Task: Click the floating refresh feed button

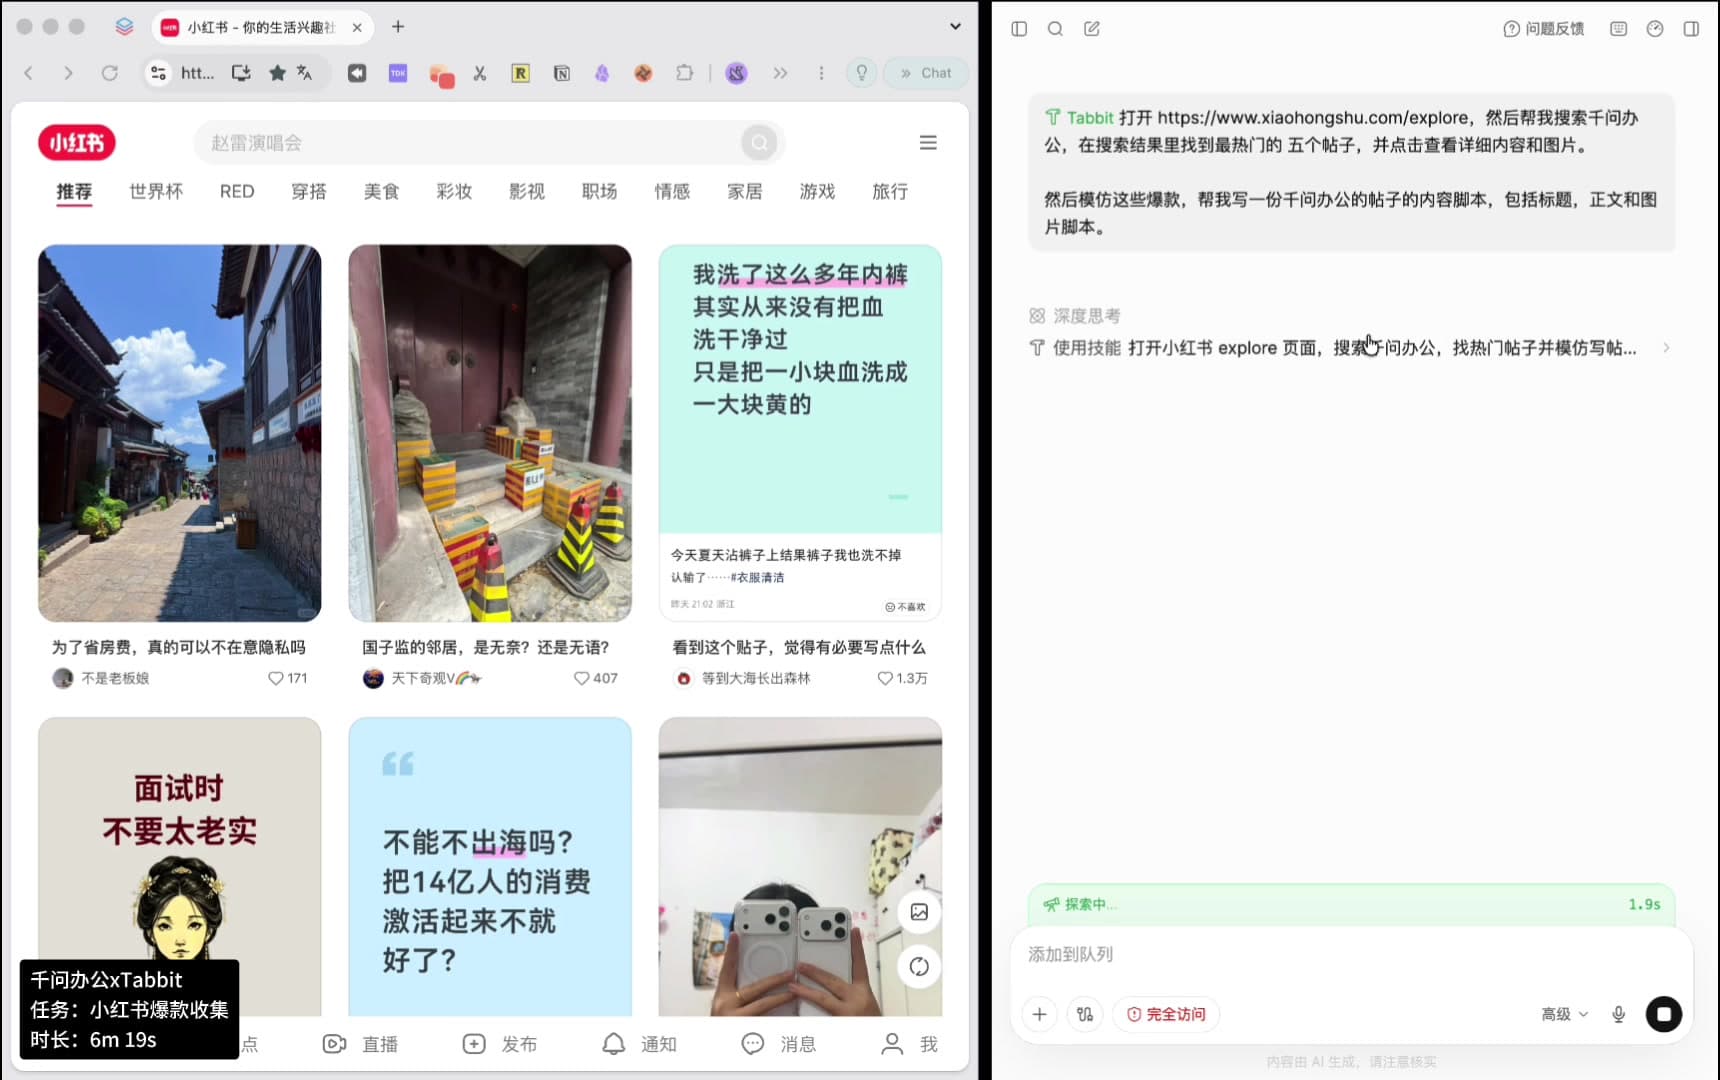Action: click(x=919, y=967)
